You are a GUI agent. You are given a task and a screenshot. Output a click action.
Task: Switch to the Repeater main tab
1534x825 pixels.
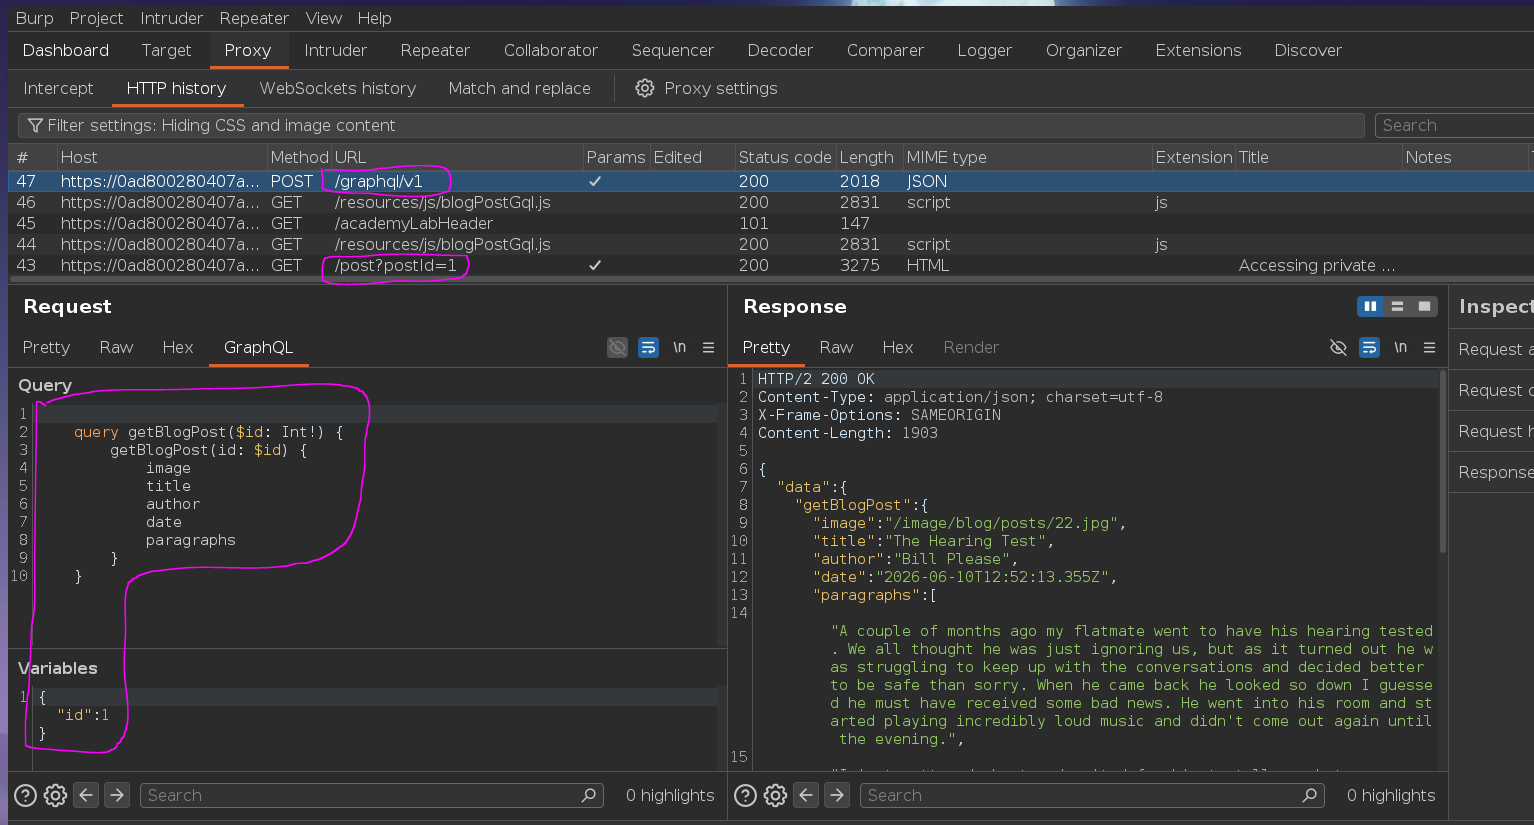435,50
